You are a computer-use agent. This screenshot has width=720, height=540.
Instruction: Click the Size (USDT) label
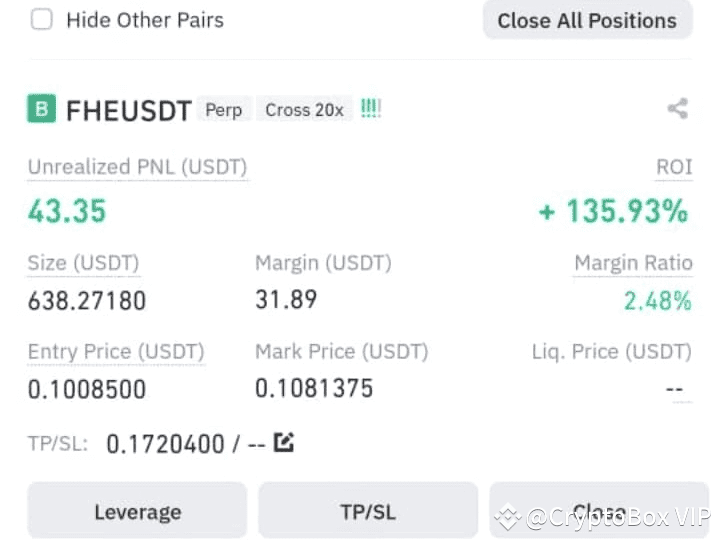pyautogui.click(x=83, y=263)
